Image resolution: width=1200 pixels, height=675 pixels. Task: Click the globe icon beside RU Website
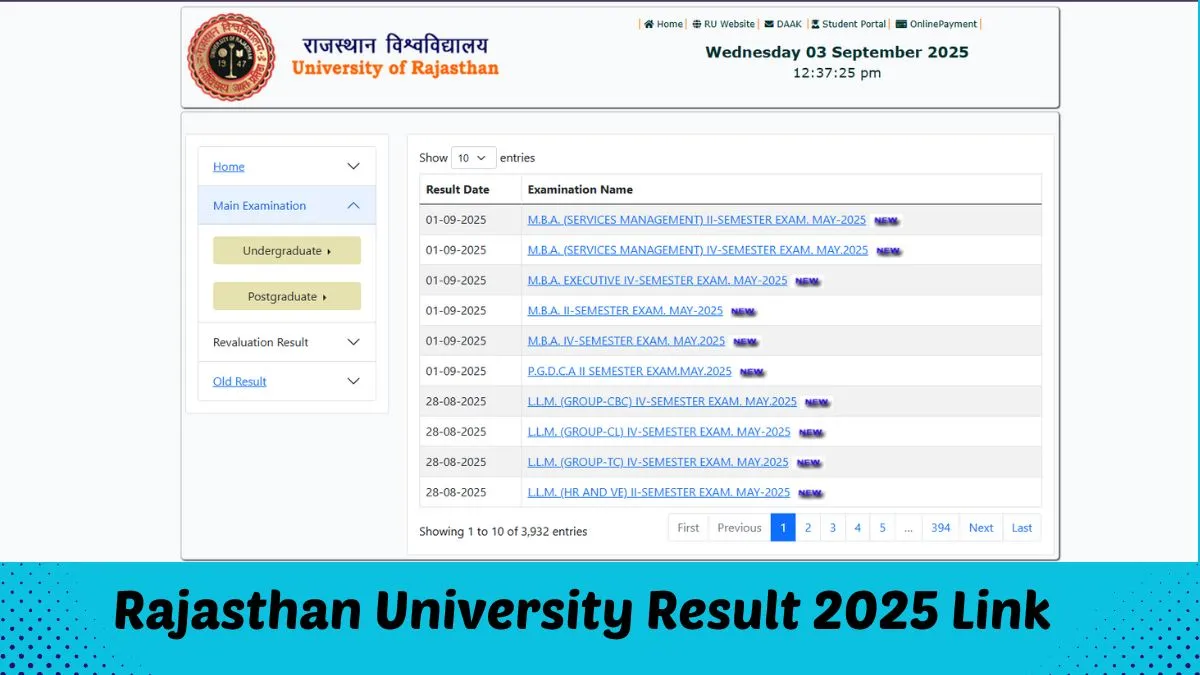pyautogui.click(x=696, y=24)
